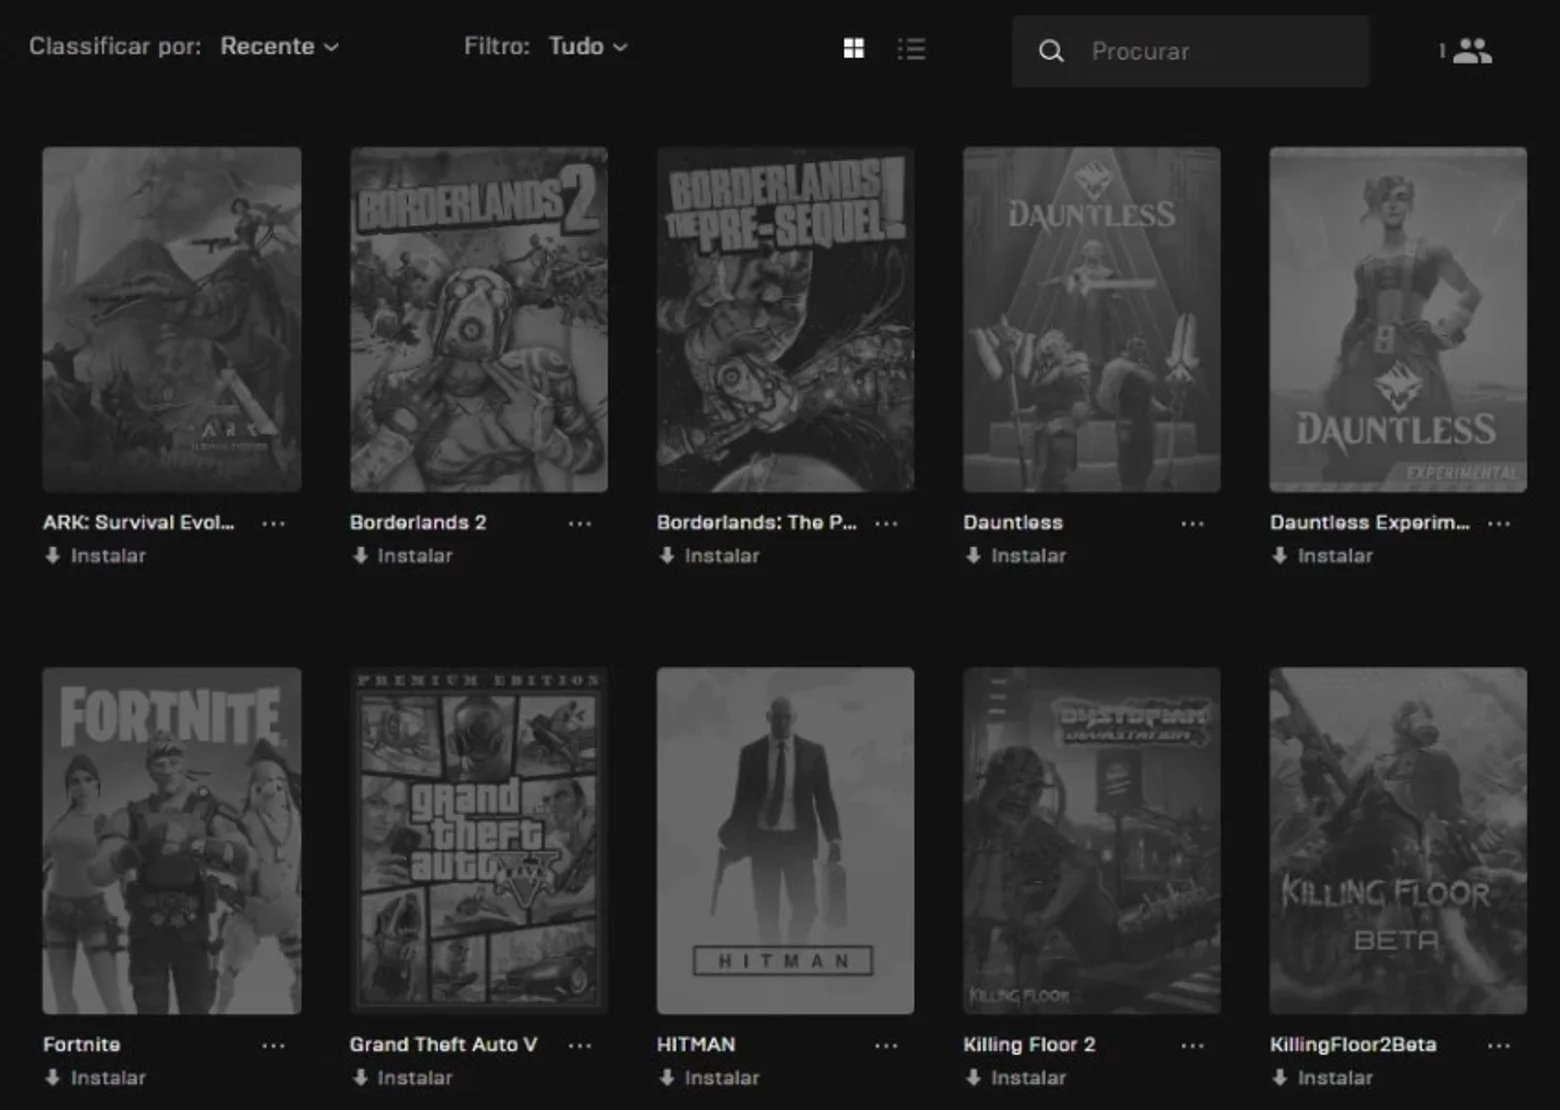1560x1110 pixels.
Task: Open options menu for Borderlands 2
Action: click(580, 523)
